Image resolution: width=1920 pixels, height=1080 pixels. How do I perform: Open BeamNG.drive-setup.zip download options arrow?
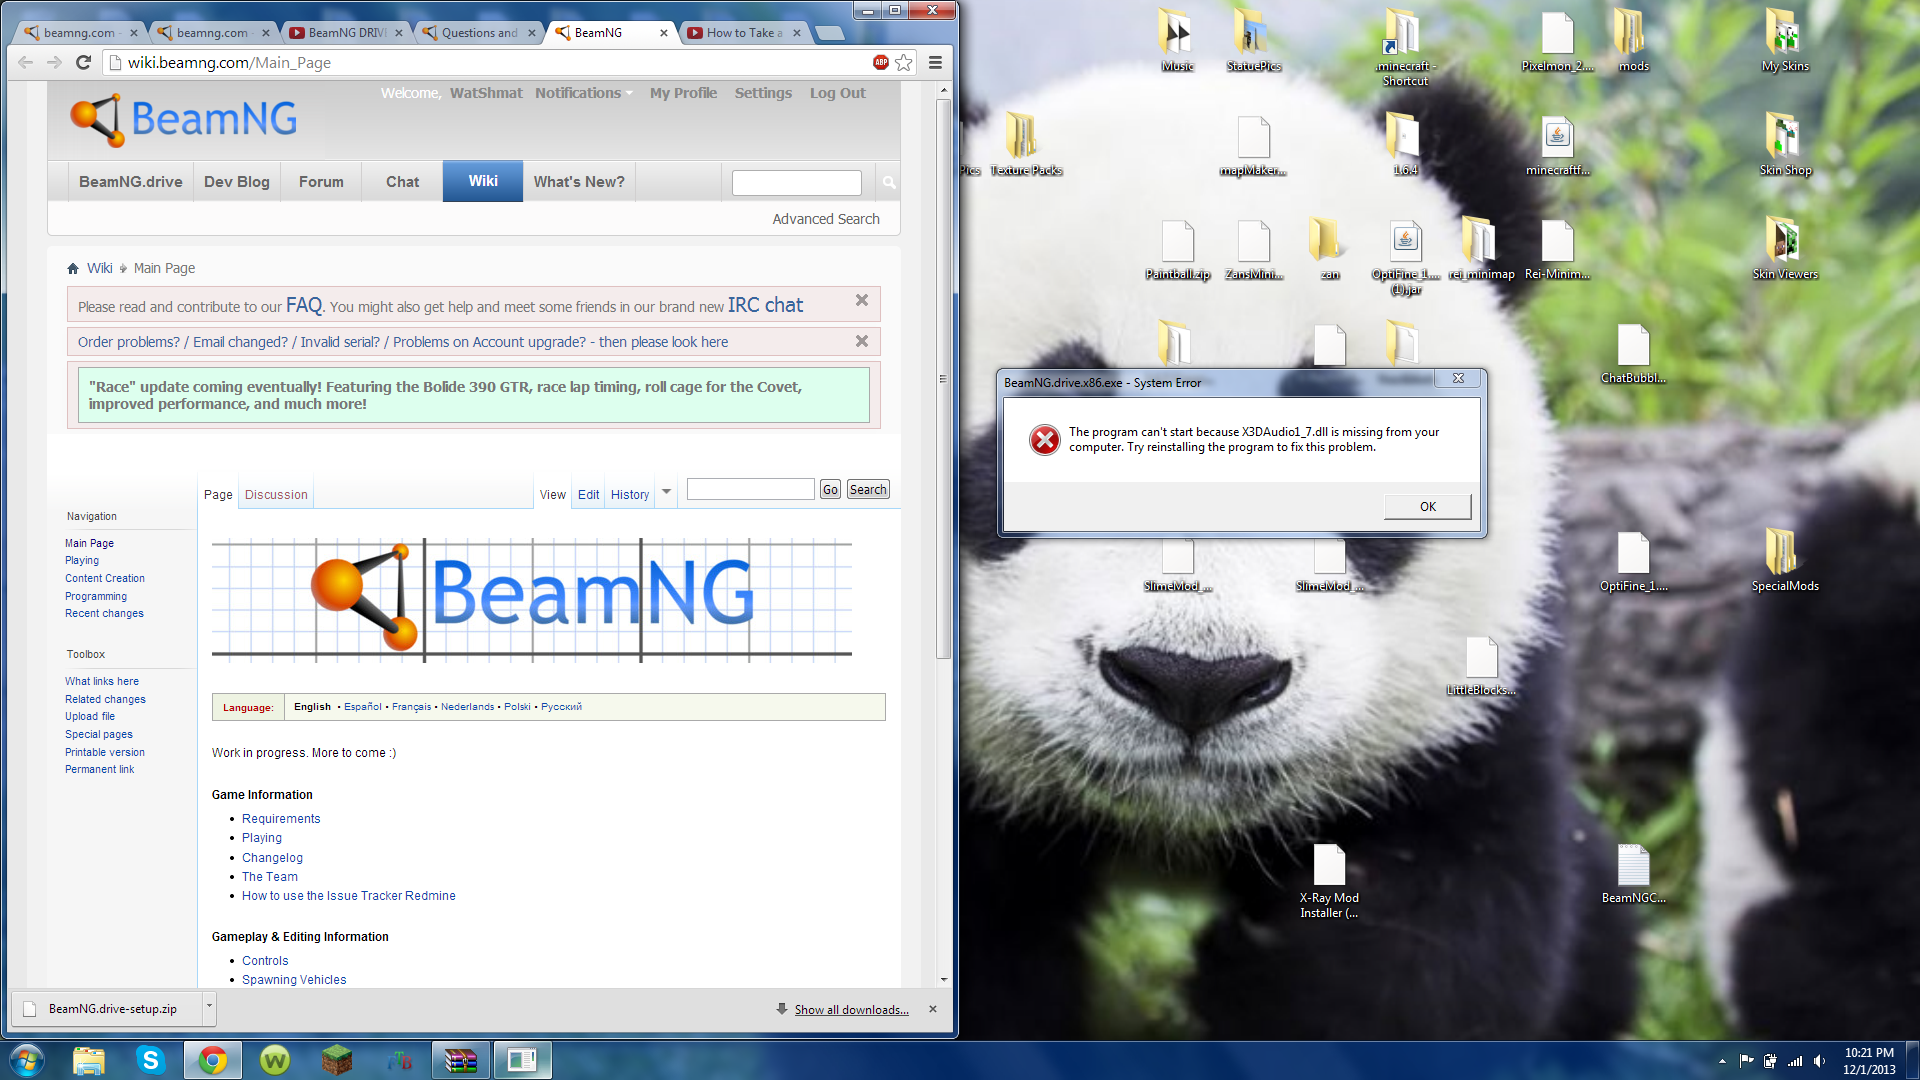click(209, 1007)
